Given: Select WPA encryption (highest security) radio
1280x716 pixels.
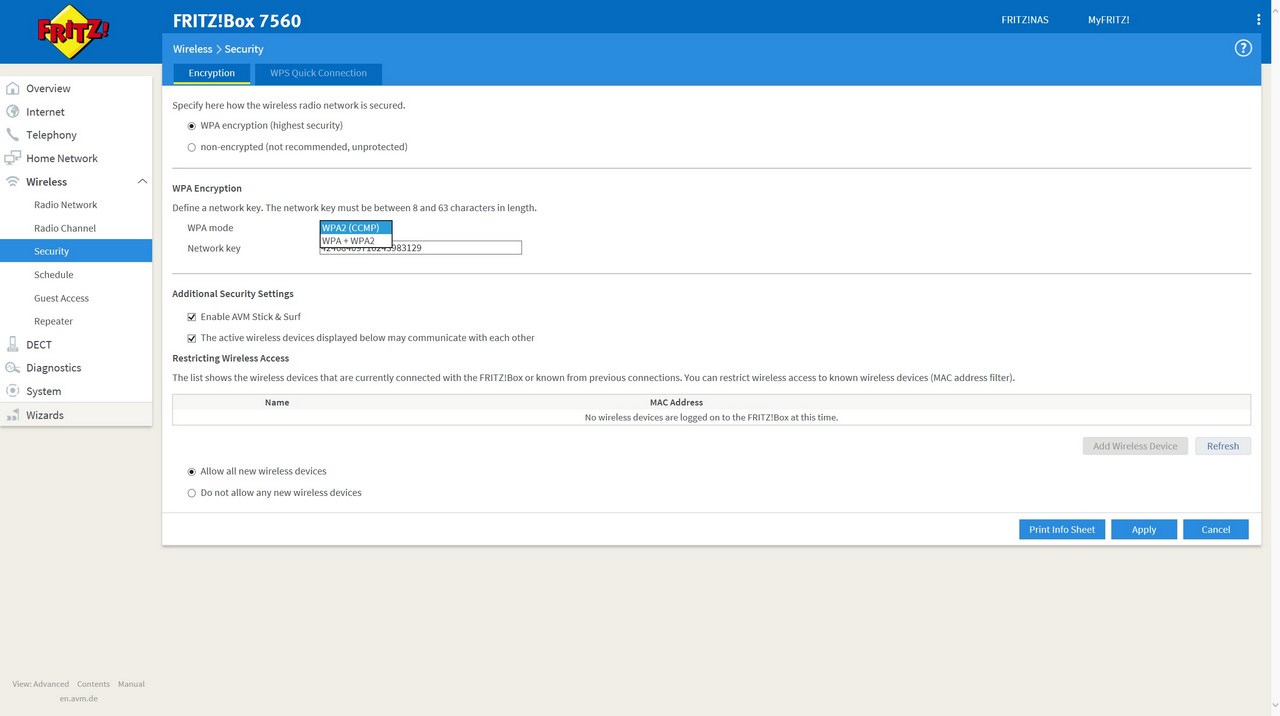Looking at the screenshot, I should tap(192, 126).
